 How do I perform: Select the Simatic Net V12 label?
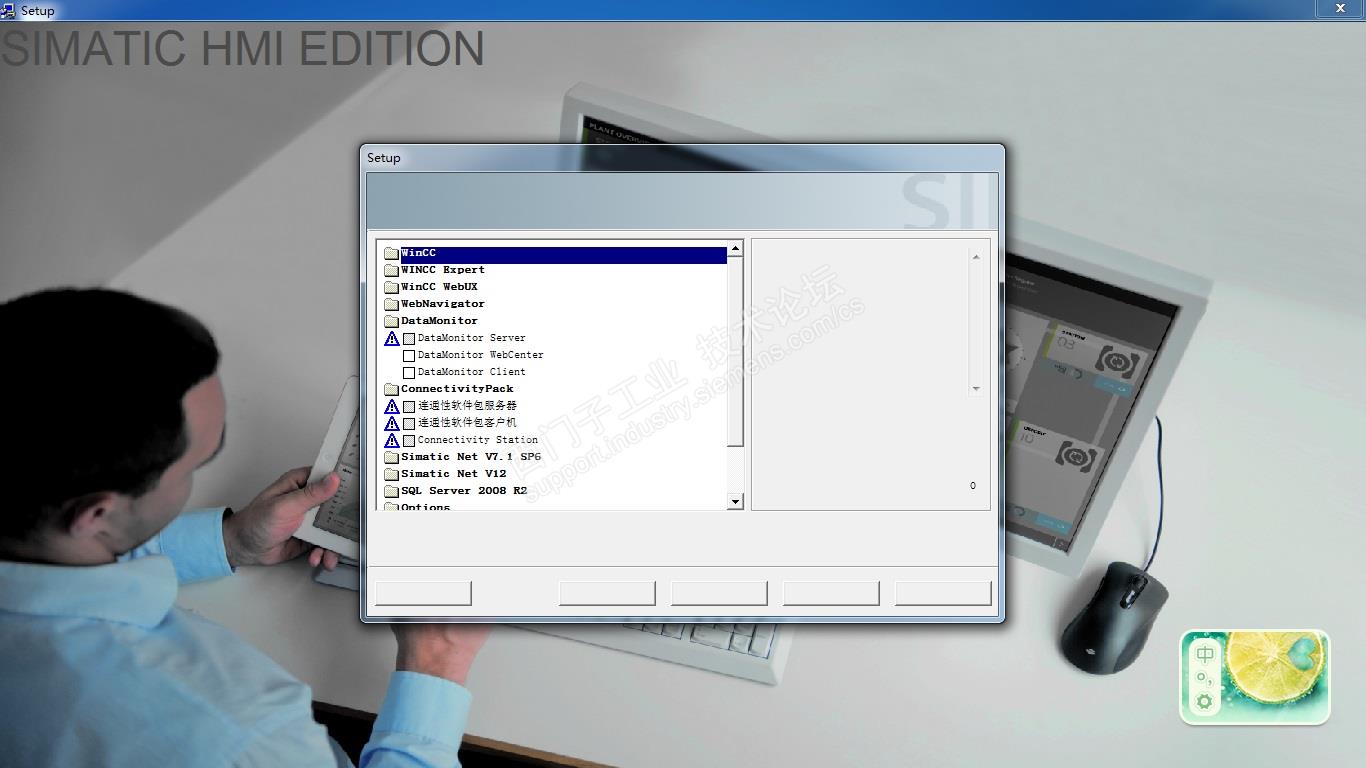point(454,474)
